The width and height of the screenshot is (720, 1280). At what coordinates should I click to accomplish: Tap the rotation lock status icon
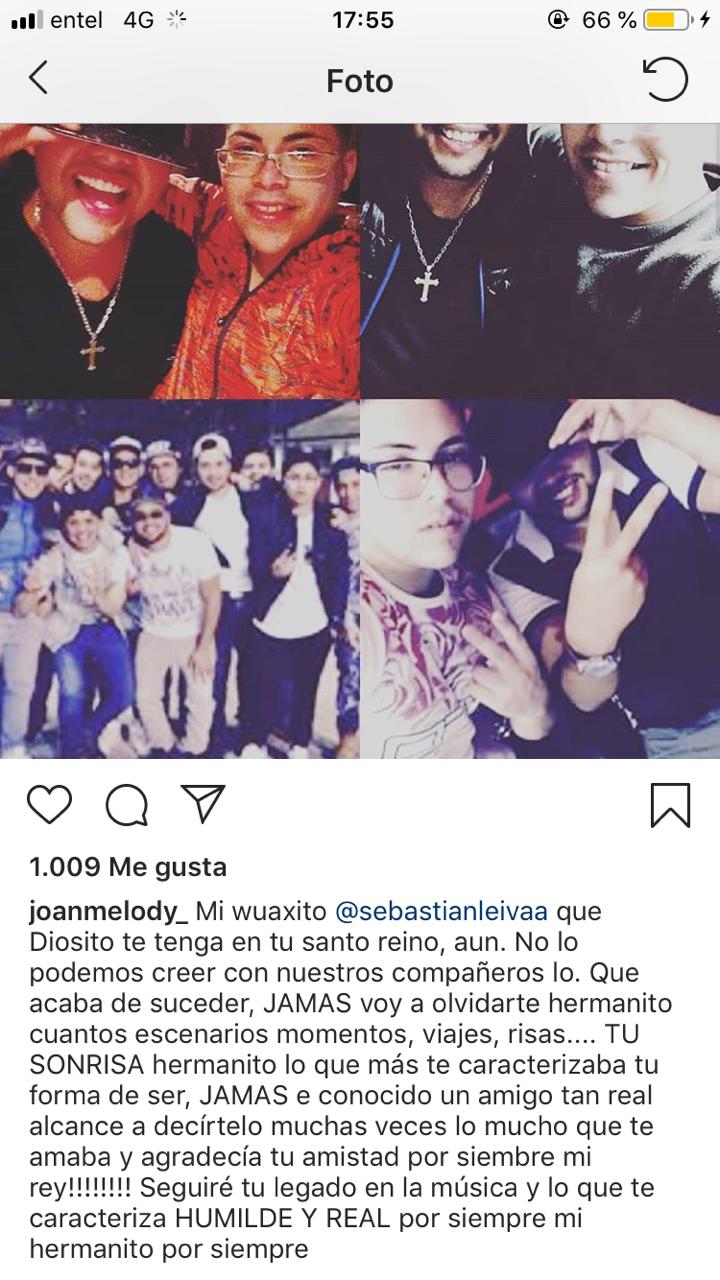[x=558, y=20]
